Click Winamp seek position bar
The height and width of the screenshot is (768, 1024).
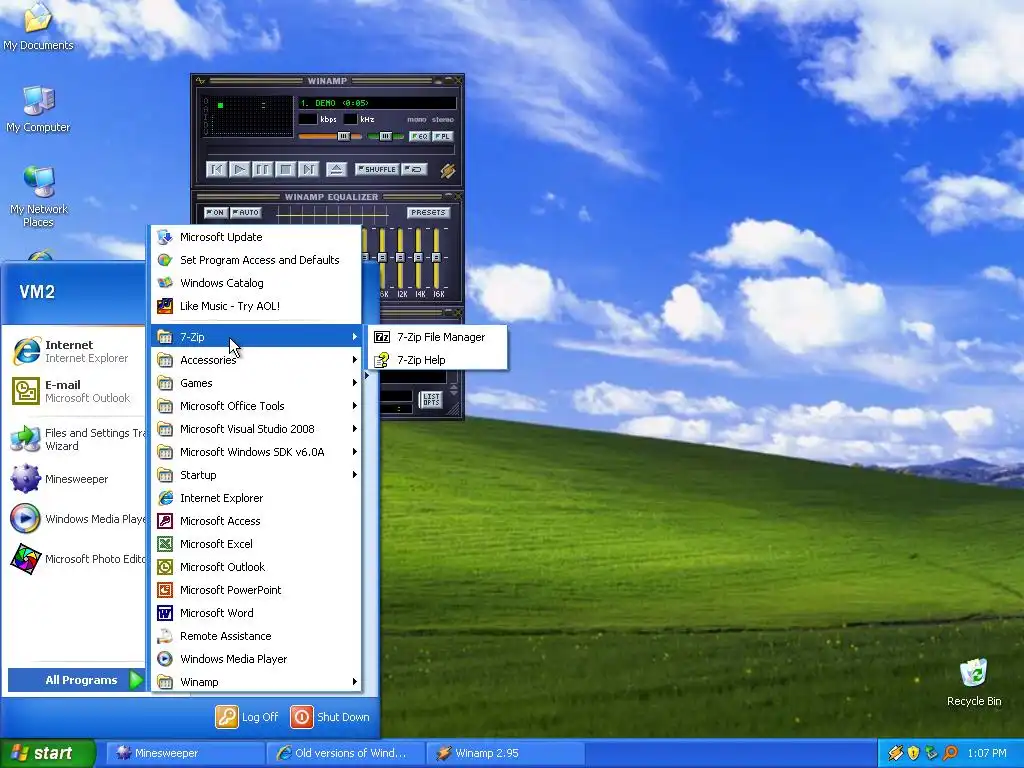coord(330,152)
